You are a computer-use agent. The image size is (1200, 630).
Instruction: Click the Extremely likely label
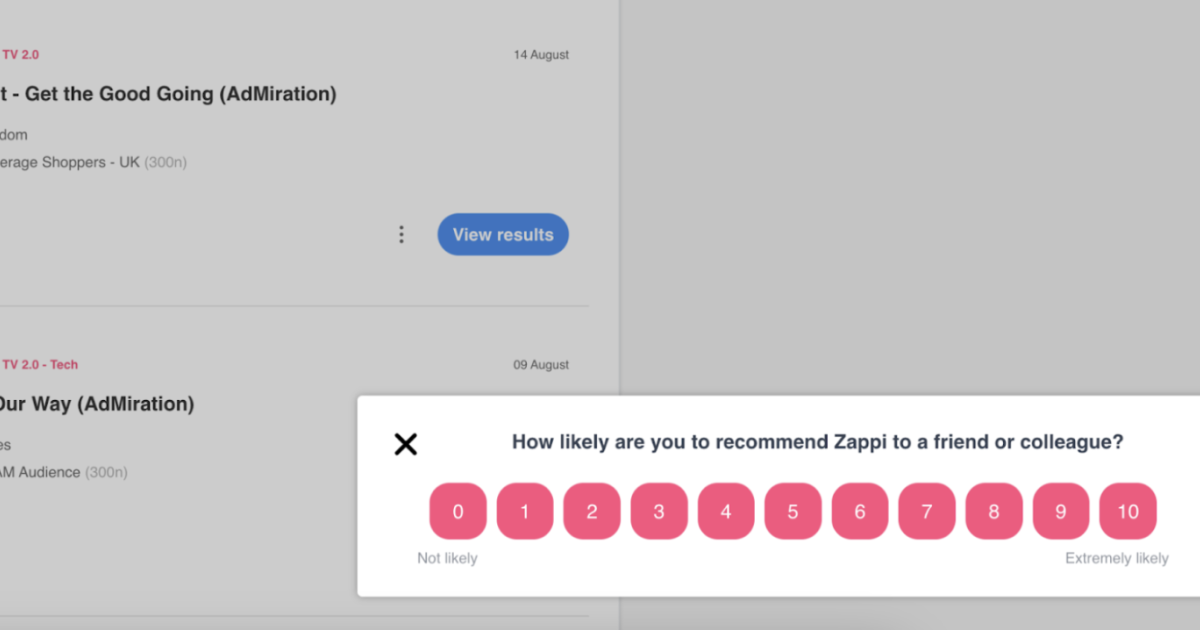1116,558
